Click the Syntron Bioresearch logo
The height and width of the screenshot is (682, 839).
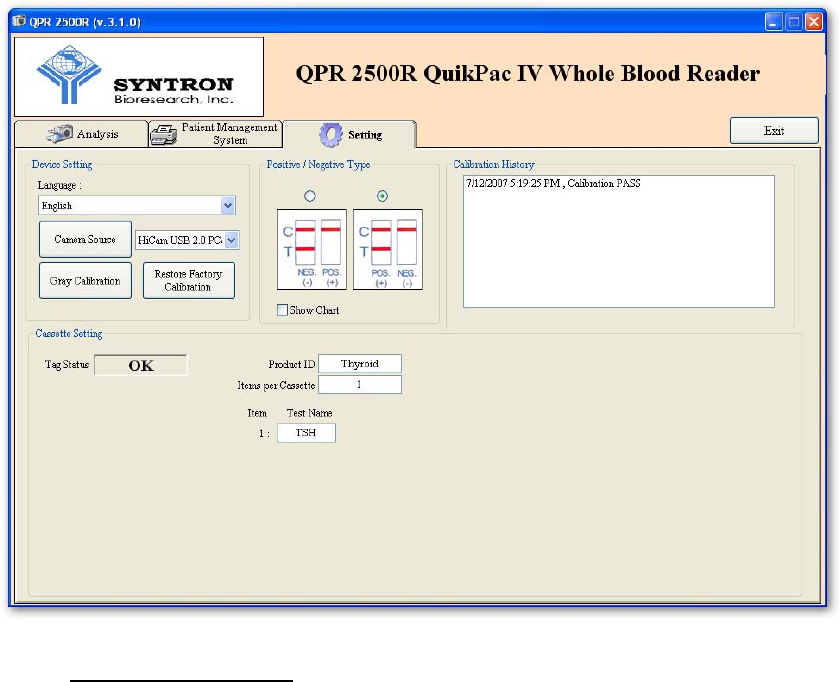tap(139, 76)
